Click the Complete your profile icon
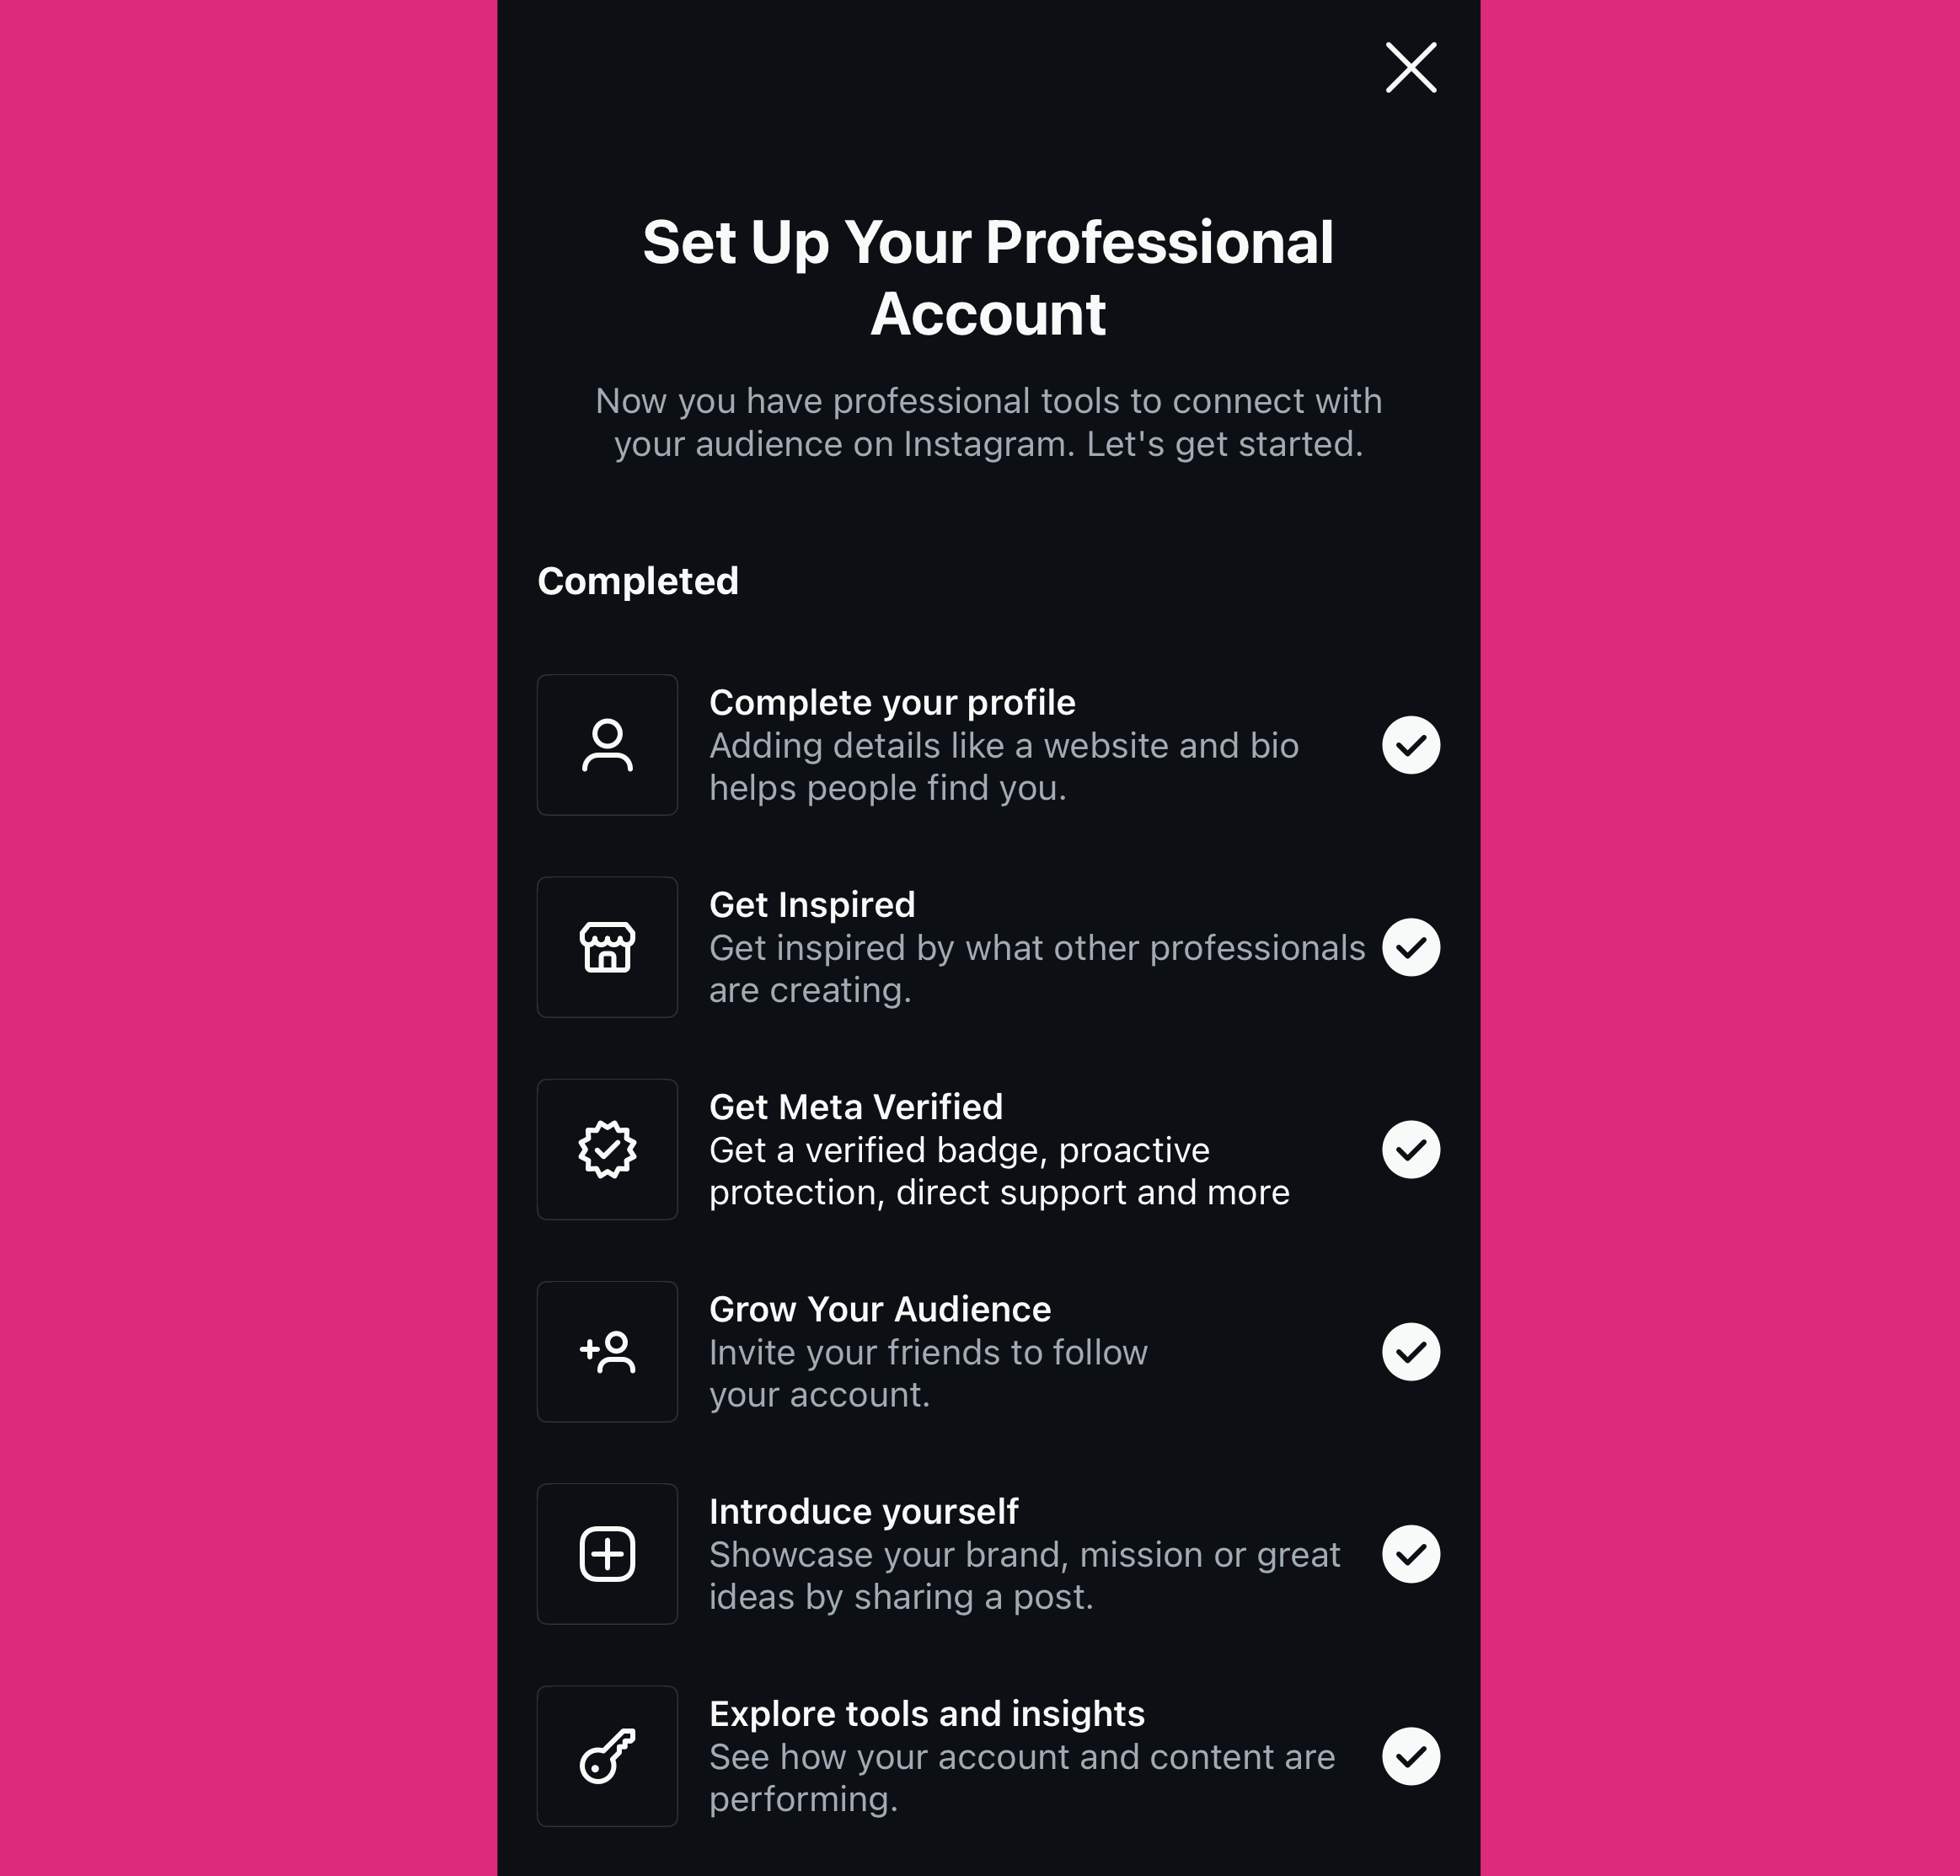The height and width of the screenshot is (1876, 1960). click(606, 744)
